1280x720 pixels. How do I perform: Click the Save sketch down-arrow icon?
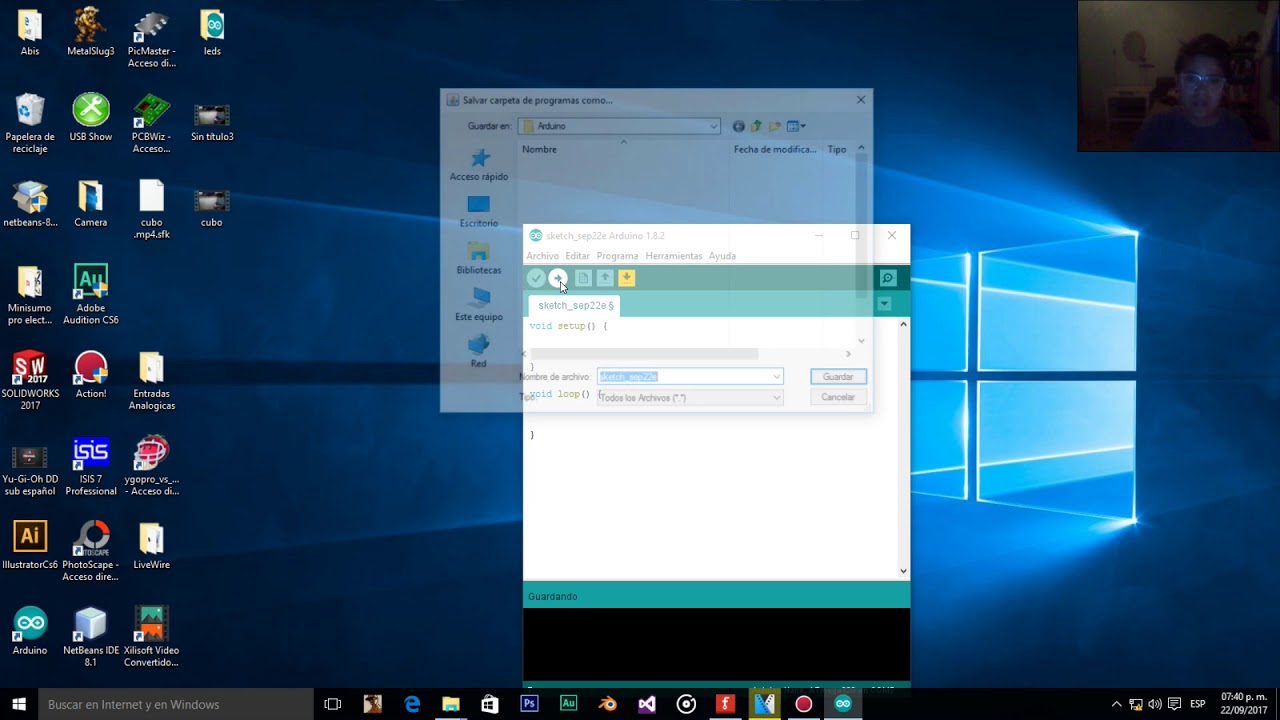tap(627, 278)
